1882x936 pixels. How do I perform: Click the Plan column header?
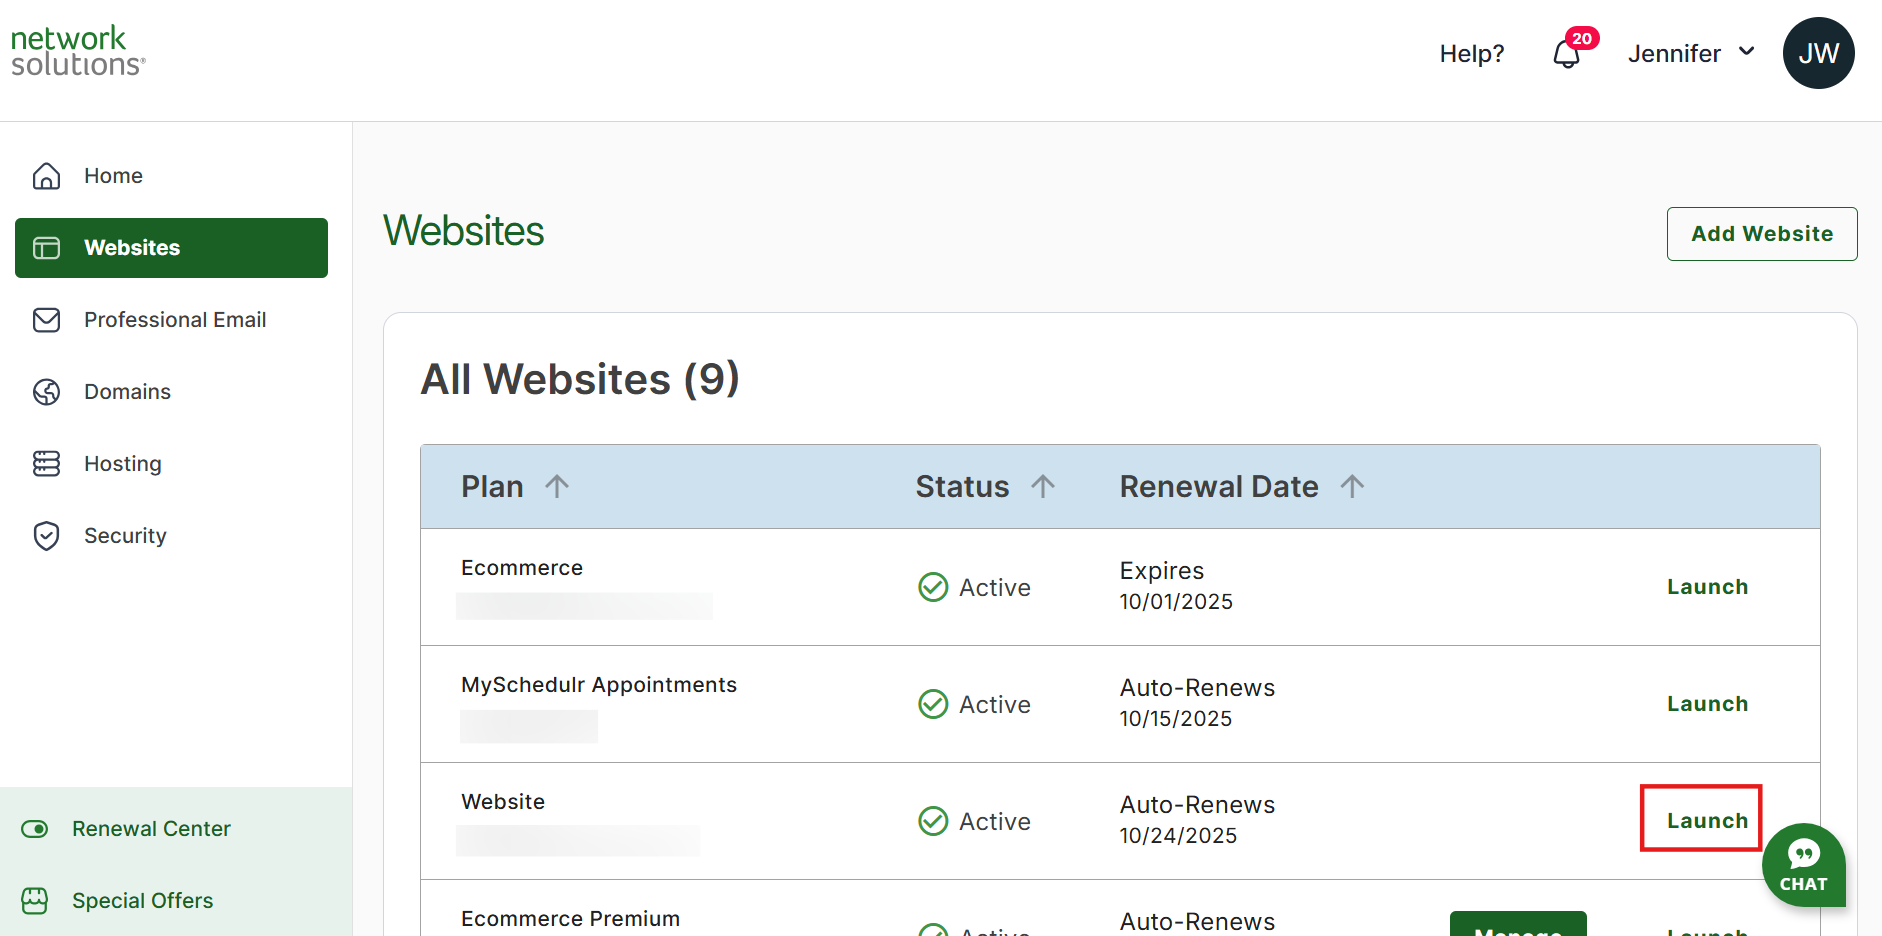point(492,486)
